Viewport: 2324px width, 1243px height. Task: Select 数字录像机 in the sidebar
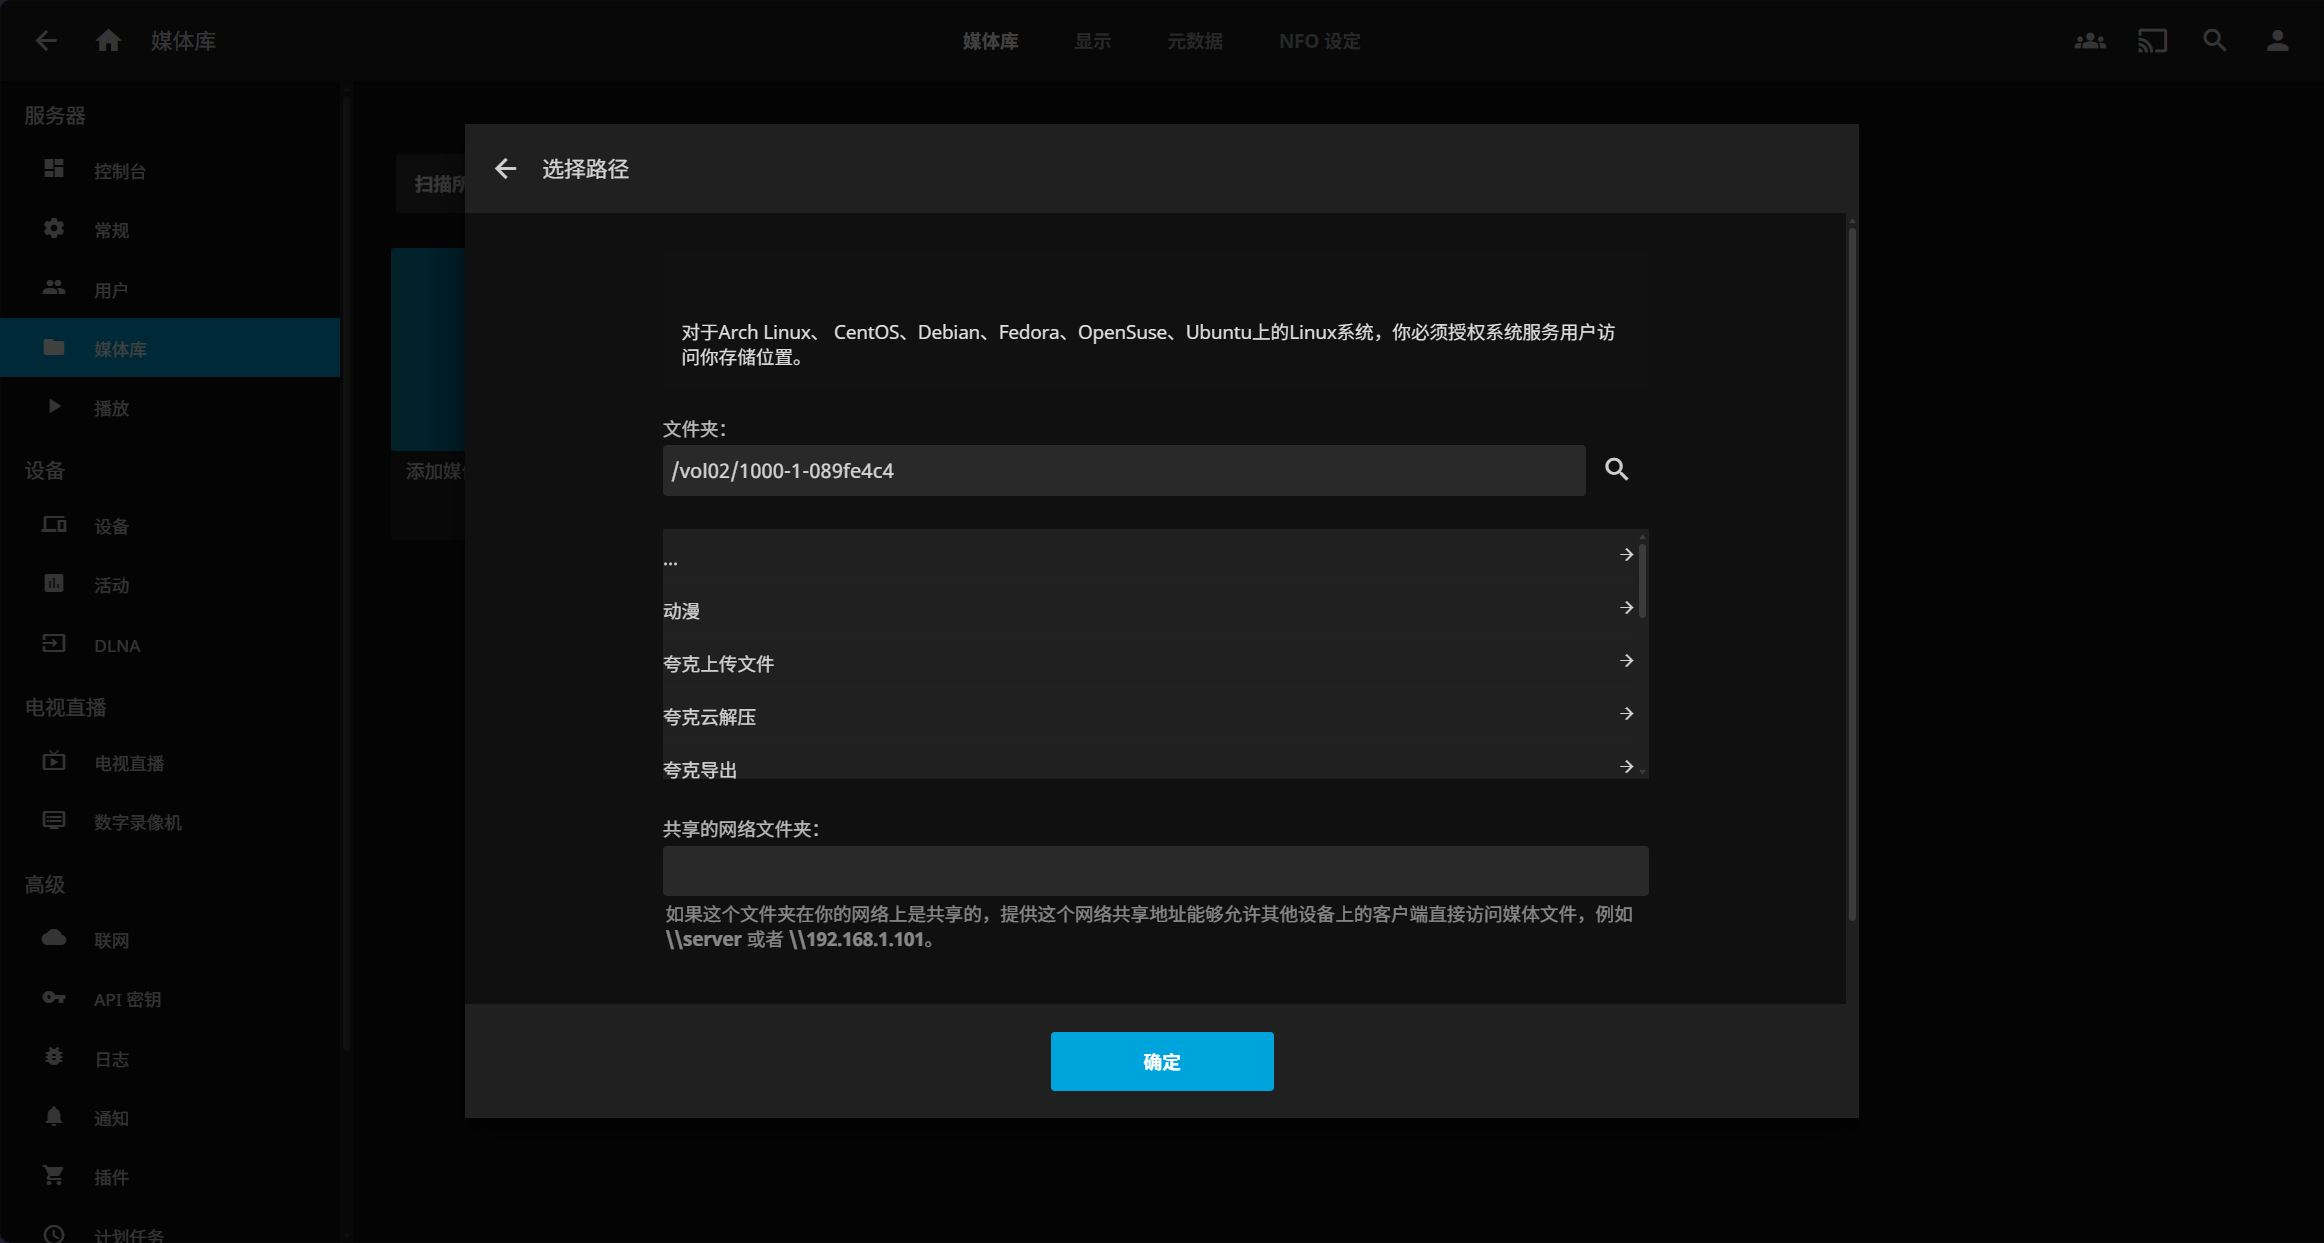point(136,822)
